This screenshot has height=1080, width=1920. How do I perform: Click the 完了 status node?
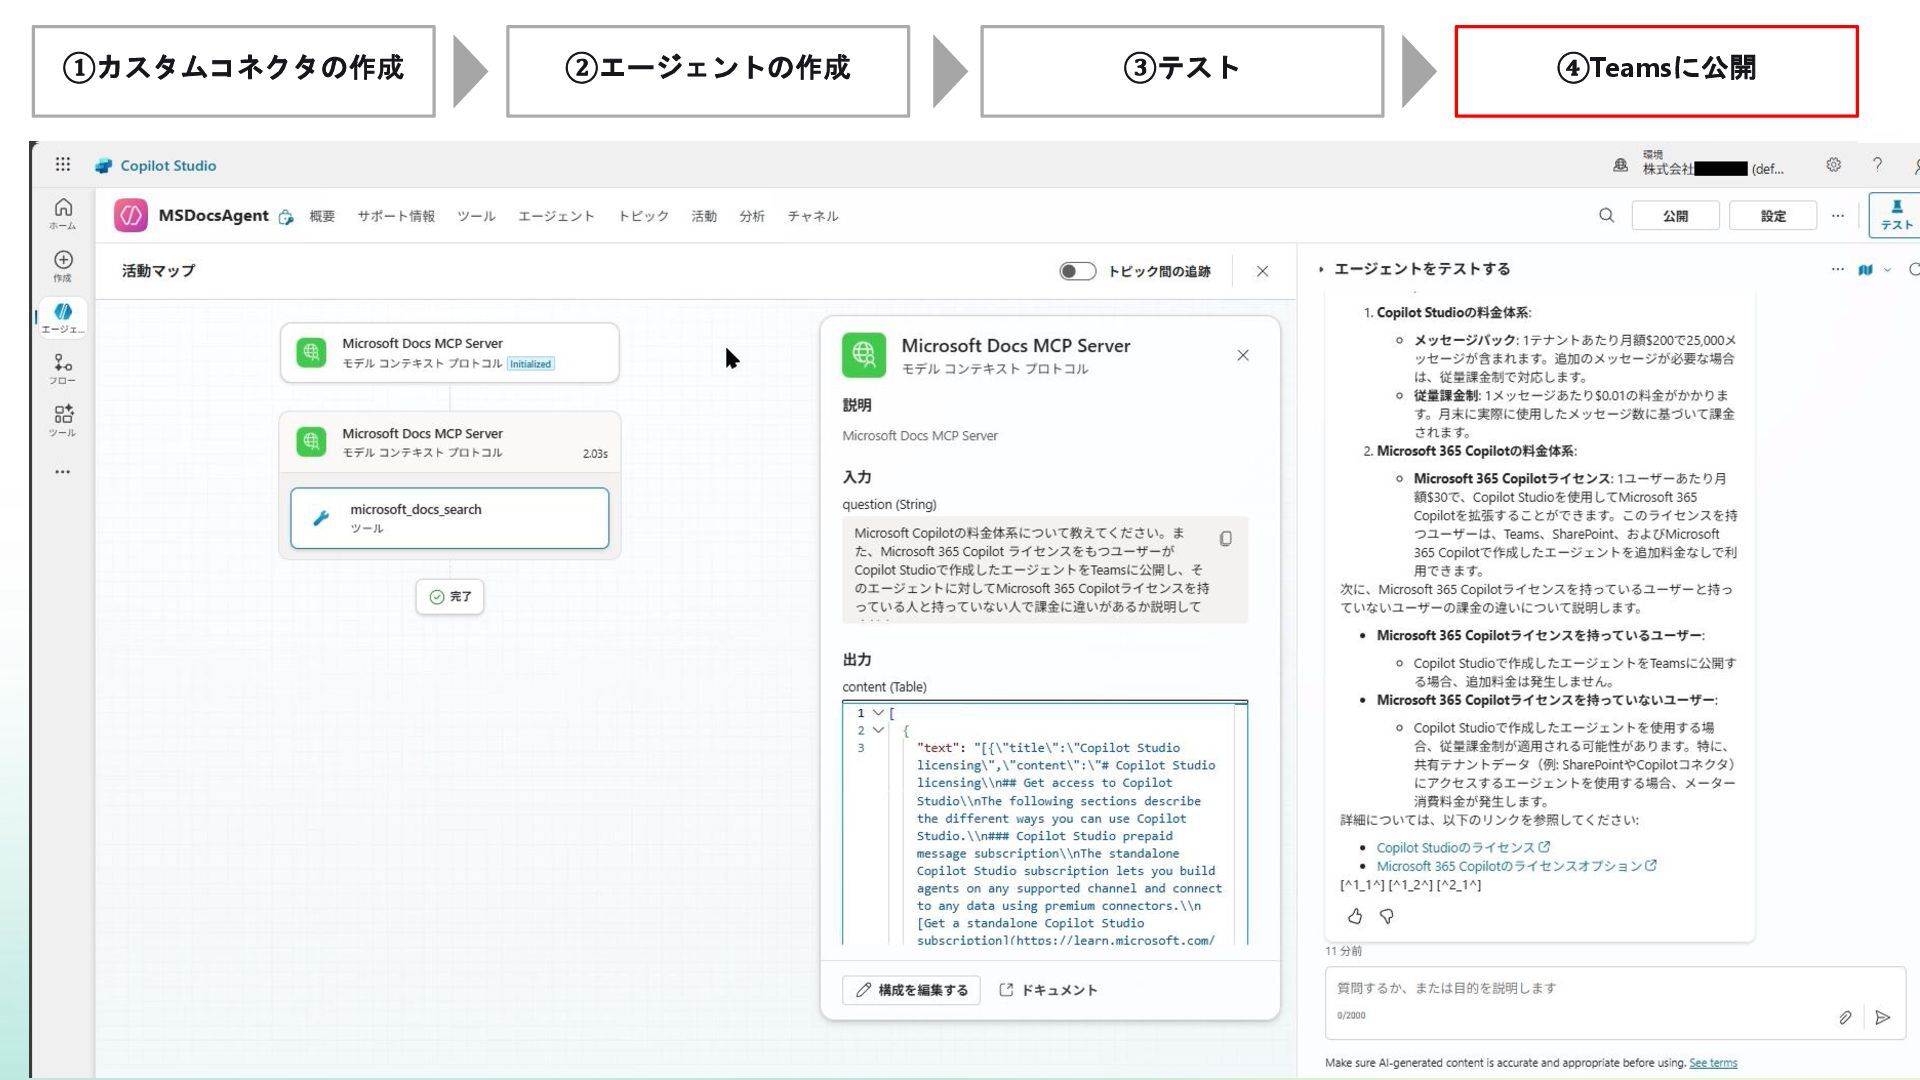tap(450, 597)
